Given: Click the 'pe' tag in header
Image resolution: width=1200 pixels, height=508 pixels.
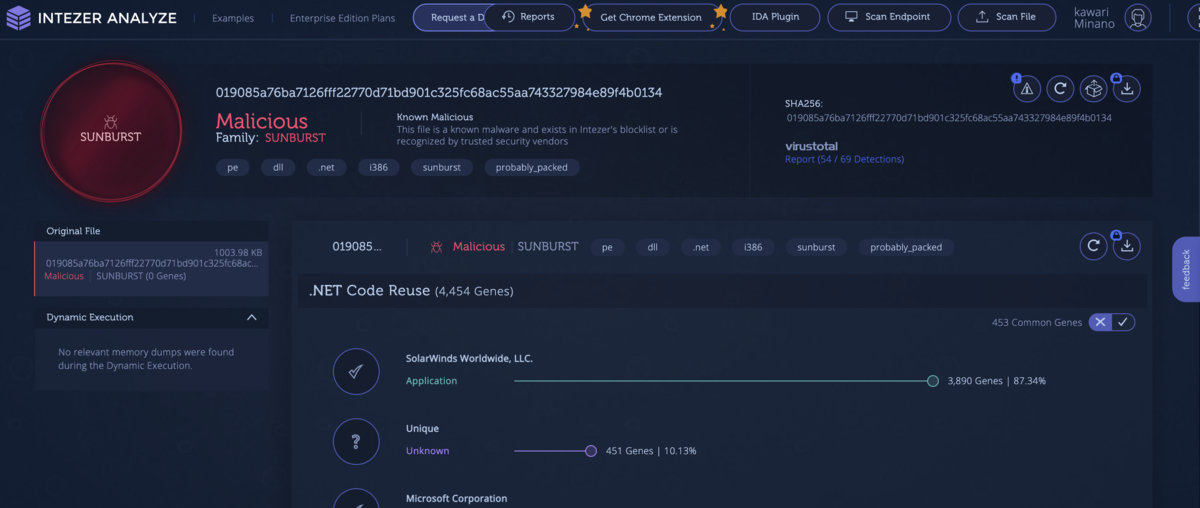Looking at the screenshot, I should click(232, 167).
